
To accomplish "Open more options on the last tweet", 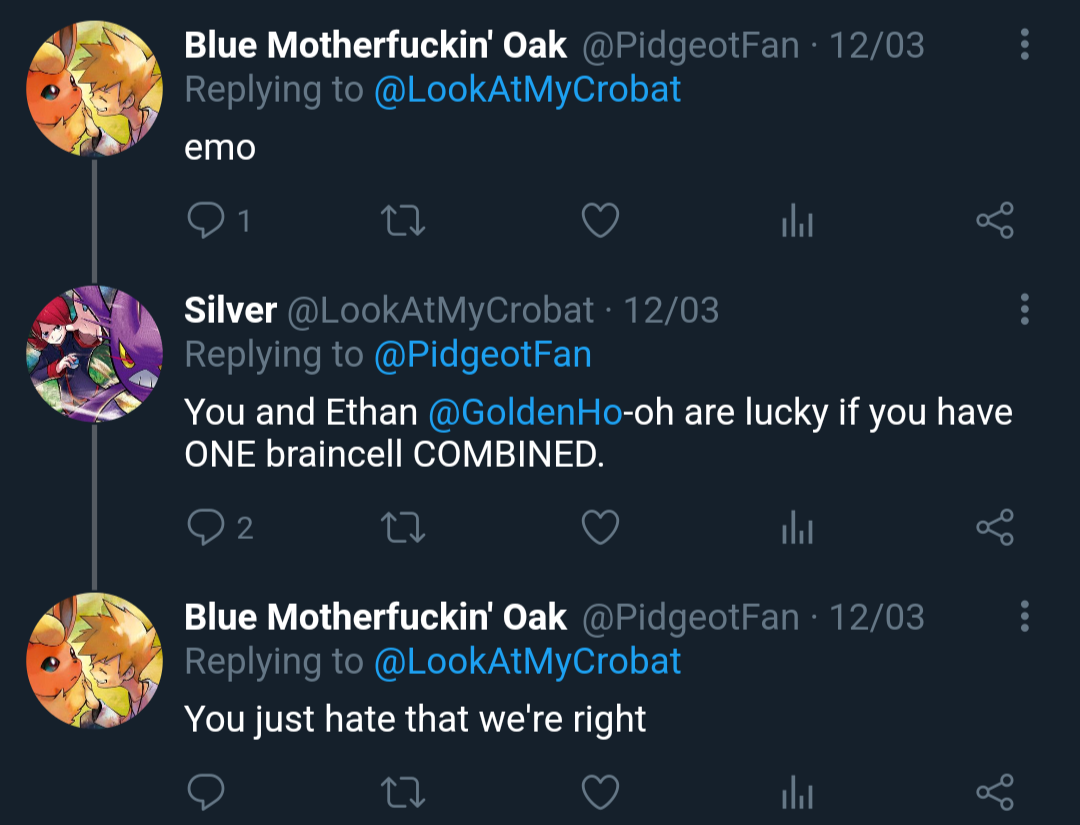I will click(1024, 617).
